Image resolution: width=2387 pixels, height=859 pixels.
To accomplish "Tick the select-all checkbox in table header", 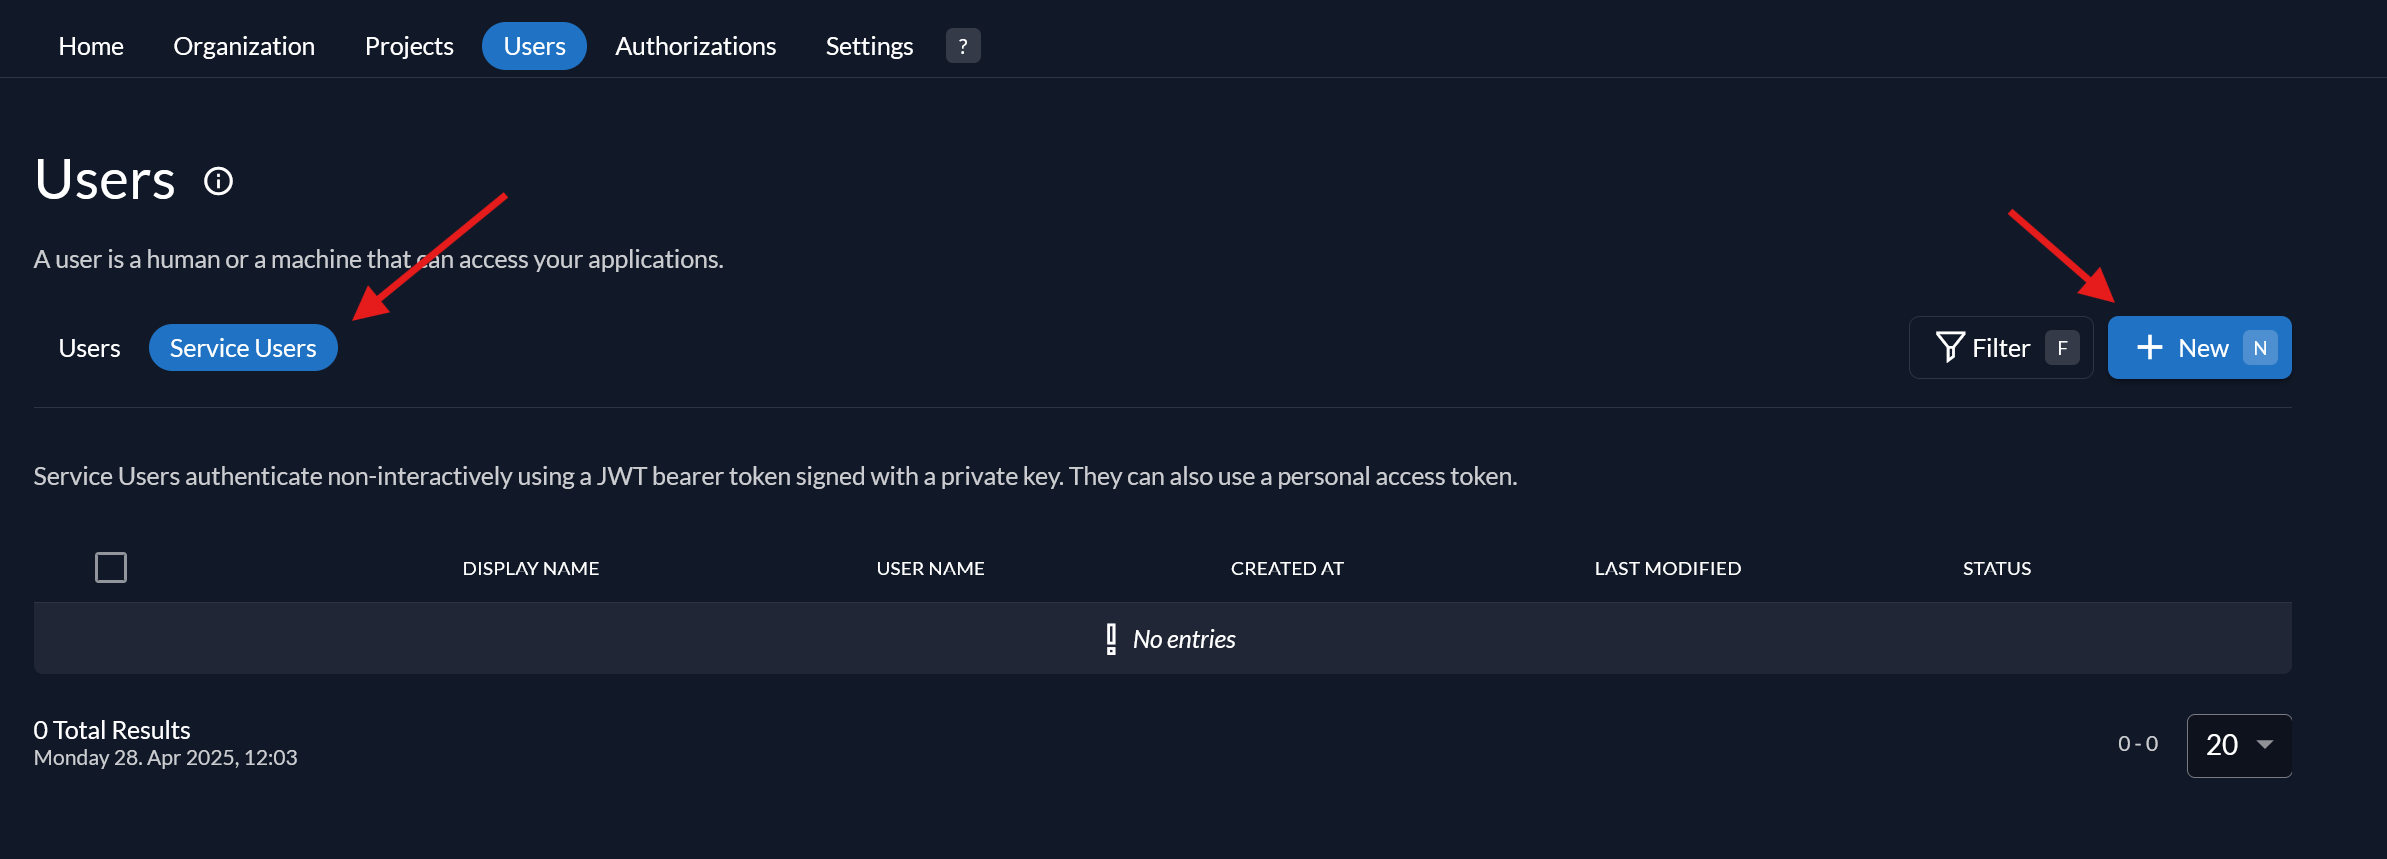I will pos(111,568).
